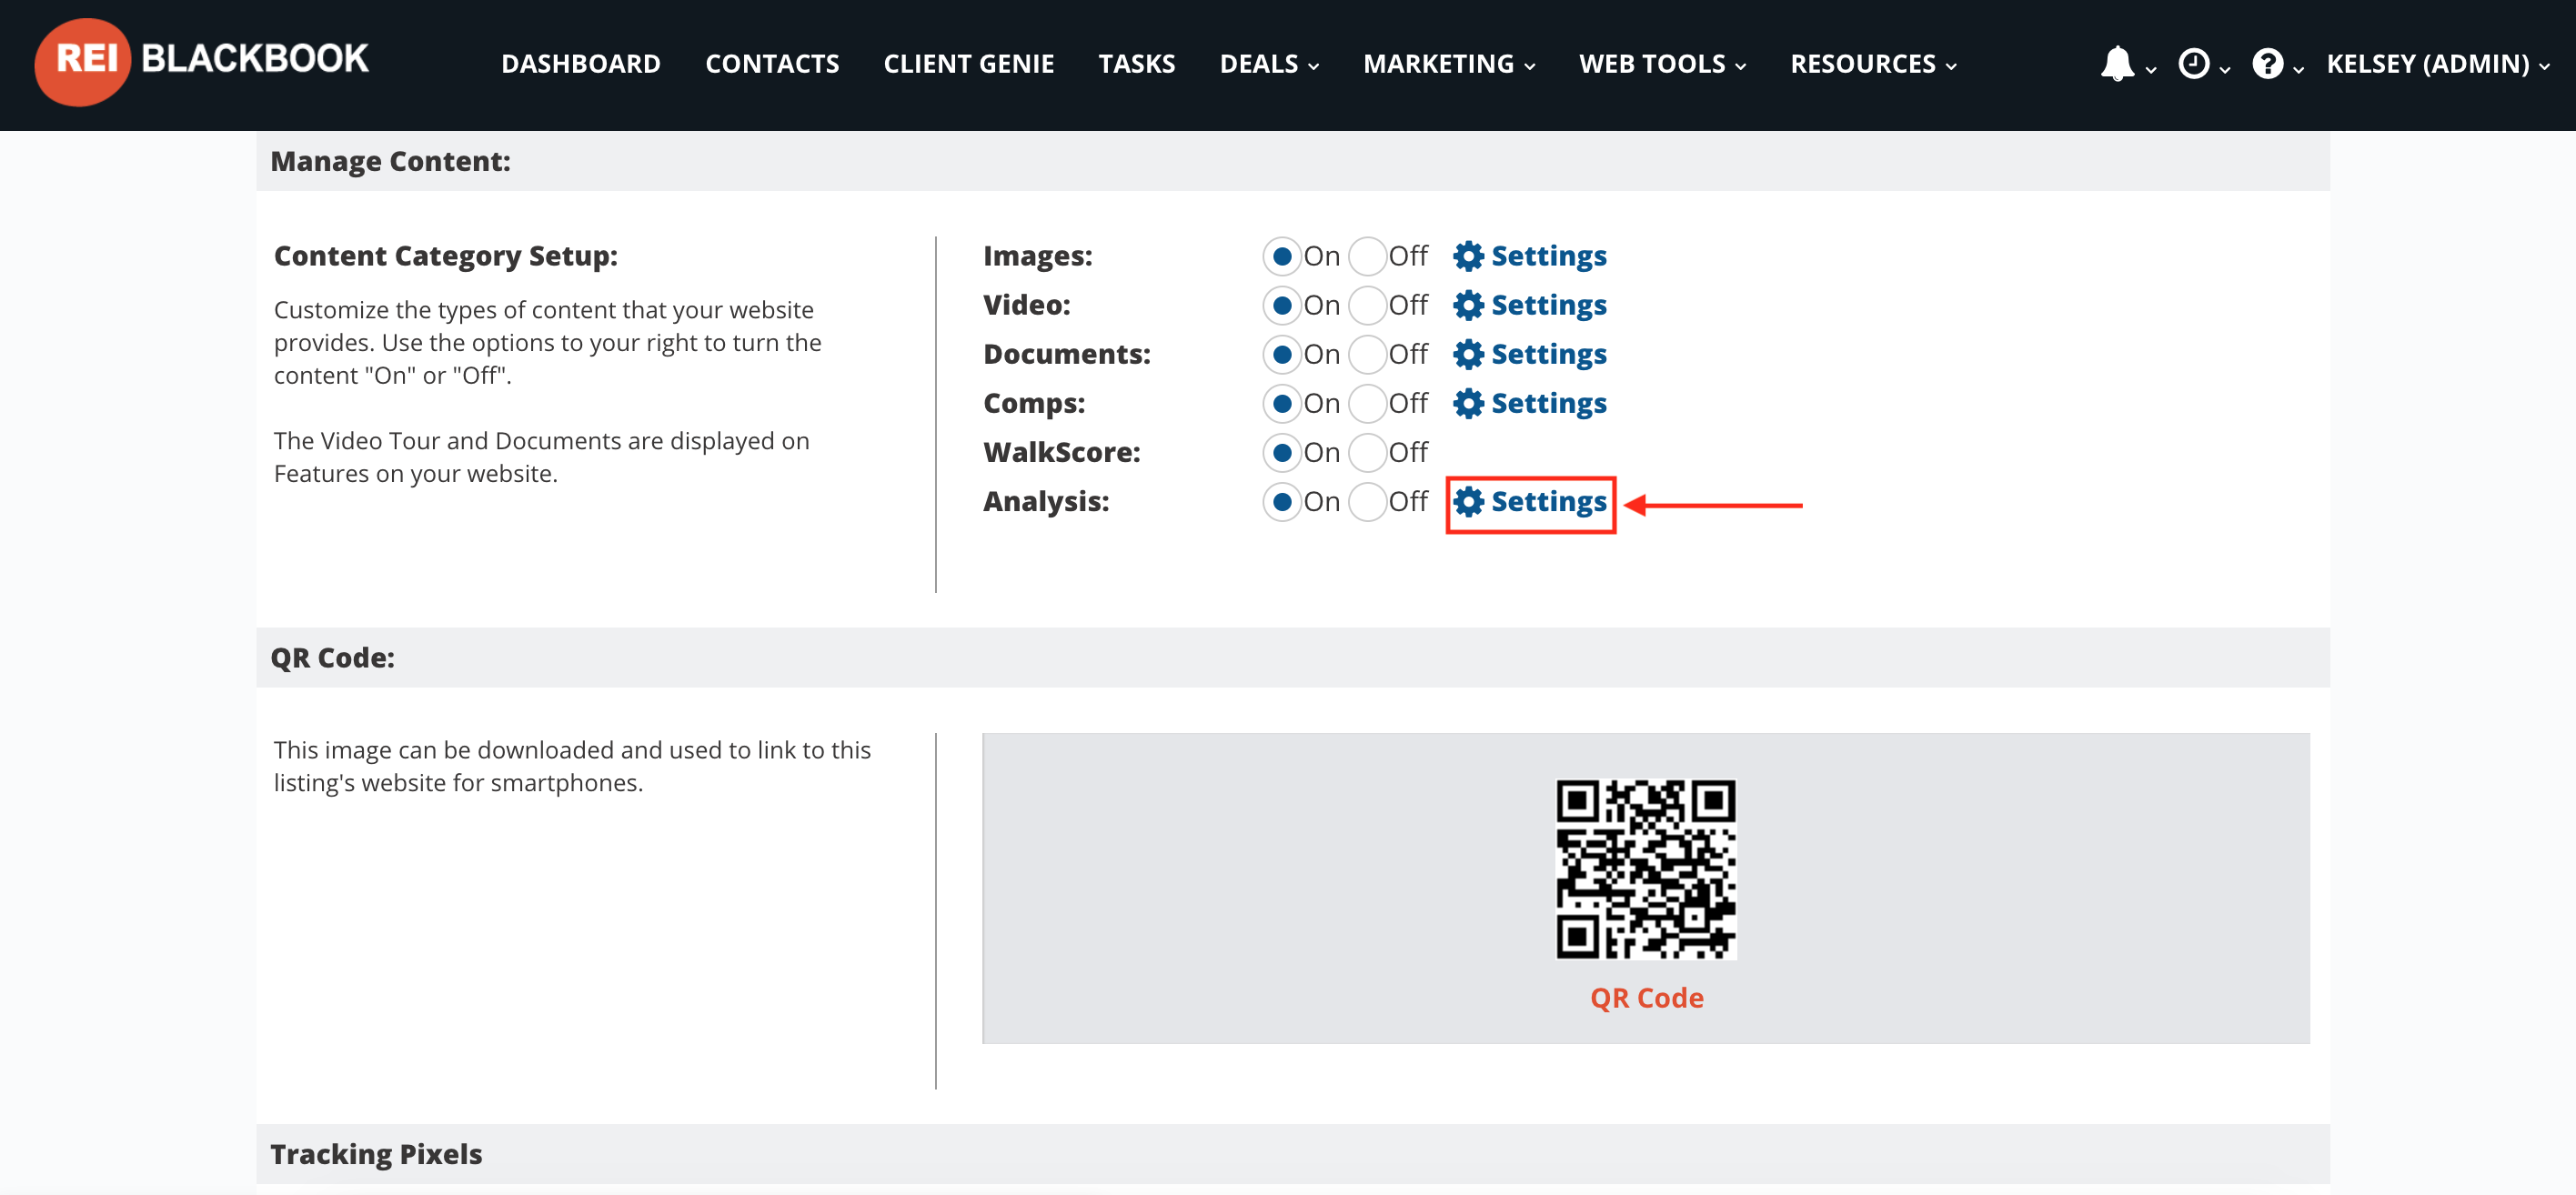Open the Analysis Settings link
The width and height of the screenshot is (2576, 1195).
[x=1548, y=501]
